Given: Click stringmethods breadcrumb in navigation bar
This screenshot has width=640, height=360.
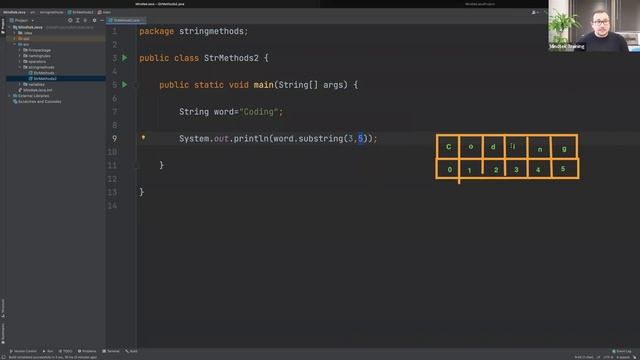Looking at the screenshot, I should coord(51,12).
